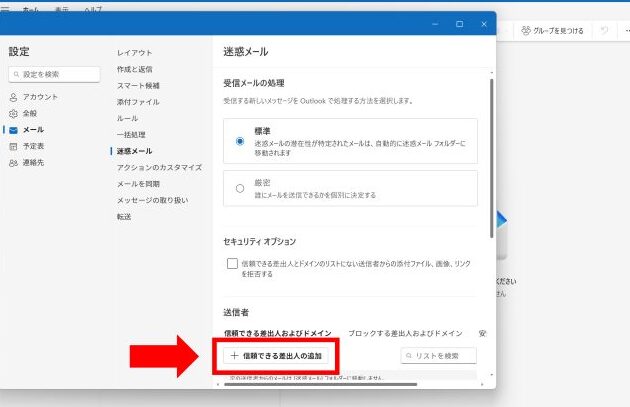Open 予定表 settings category
The width and height of the screenshot is (630, 407).
point(27,146)
